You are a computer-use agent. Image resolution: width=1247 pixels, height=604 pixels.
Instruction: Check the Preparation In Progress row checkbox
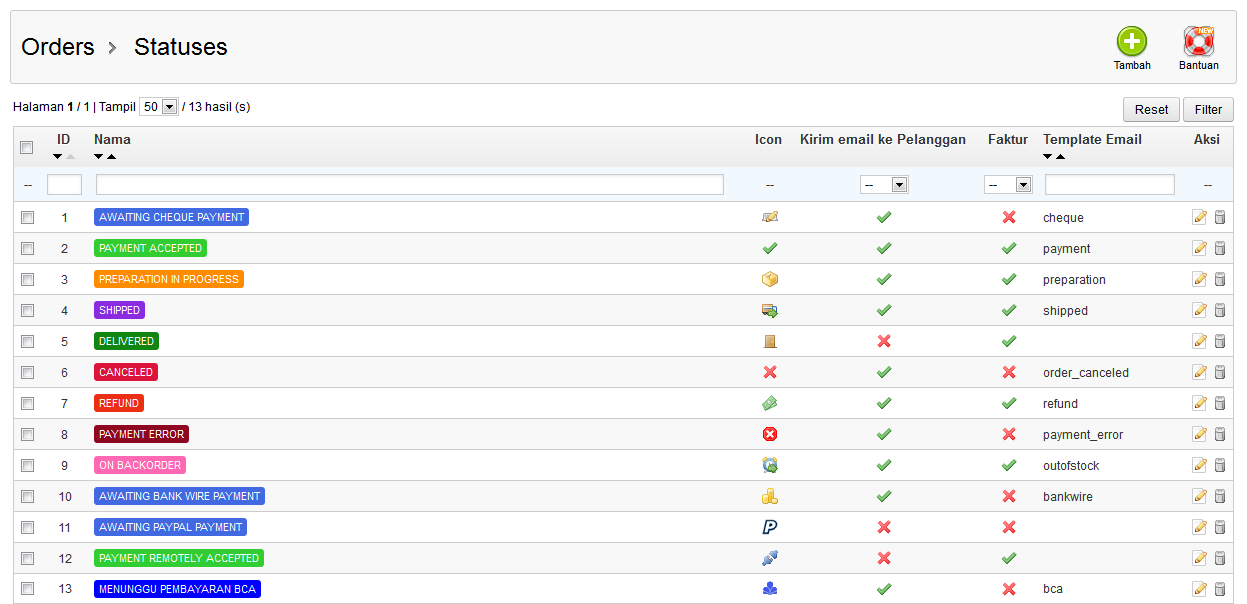click(27, 279)
